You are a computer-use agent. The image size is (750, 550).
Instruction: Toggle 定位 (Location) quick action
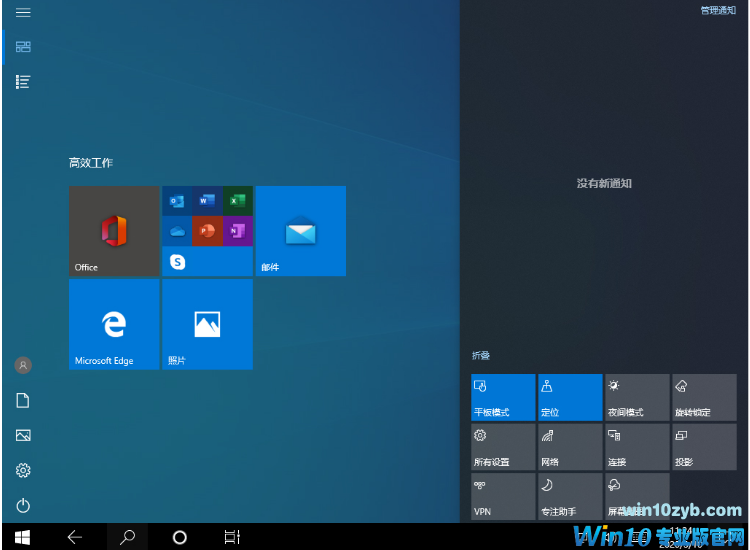(570, 398)
